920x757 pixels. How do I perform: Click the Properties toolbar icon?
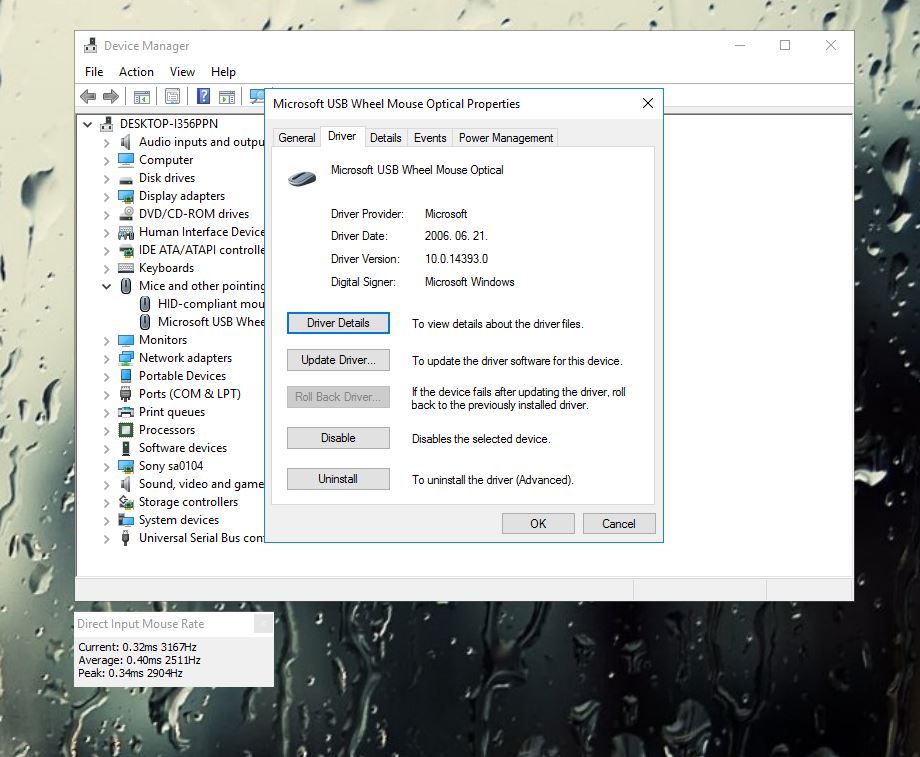point(172,96)
